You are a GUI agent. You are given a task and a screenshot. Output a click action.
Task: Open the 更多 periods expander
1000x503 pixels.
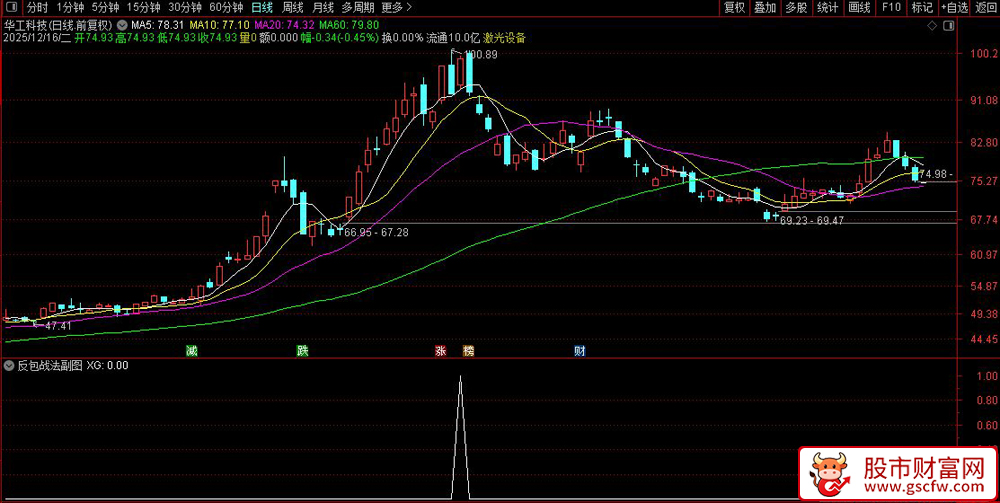pyautogui.click(x=393, y=7)
